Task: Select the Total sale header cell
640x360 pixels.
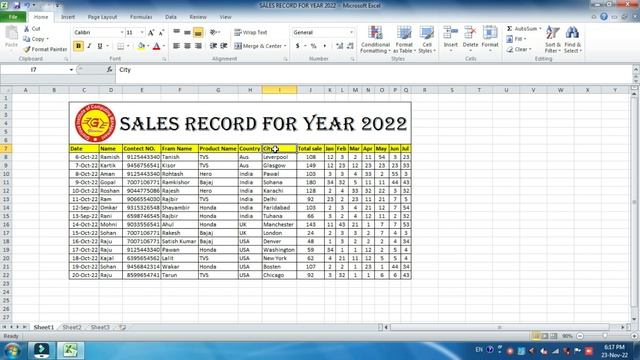Action: [310, 149]
